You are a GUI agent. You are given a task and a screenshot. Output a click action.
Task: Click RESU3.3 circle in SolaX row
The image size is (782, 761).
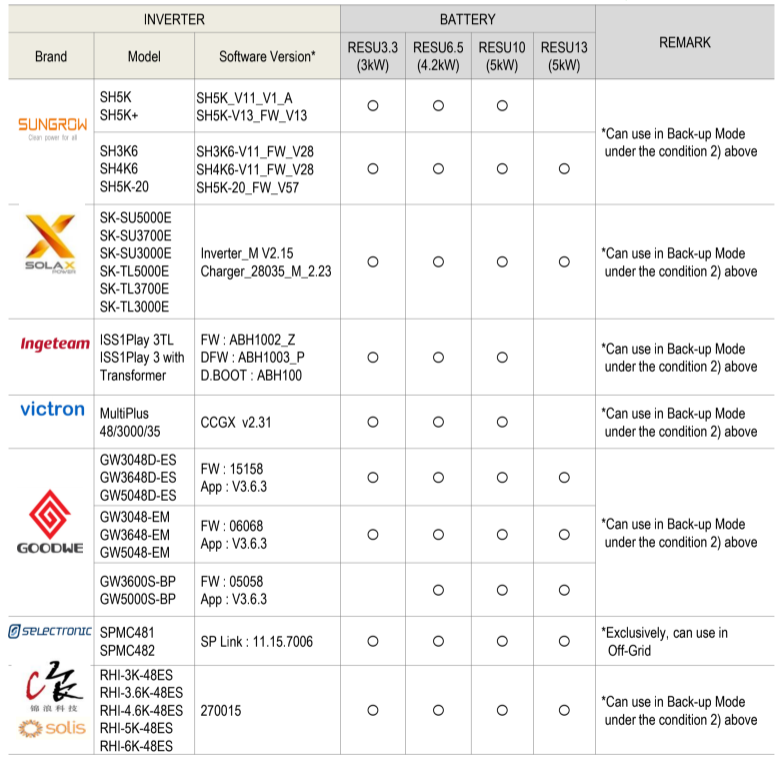pos(373,262)
